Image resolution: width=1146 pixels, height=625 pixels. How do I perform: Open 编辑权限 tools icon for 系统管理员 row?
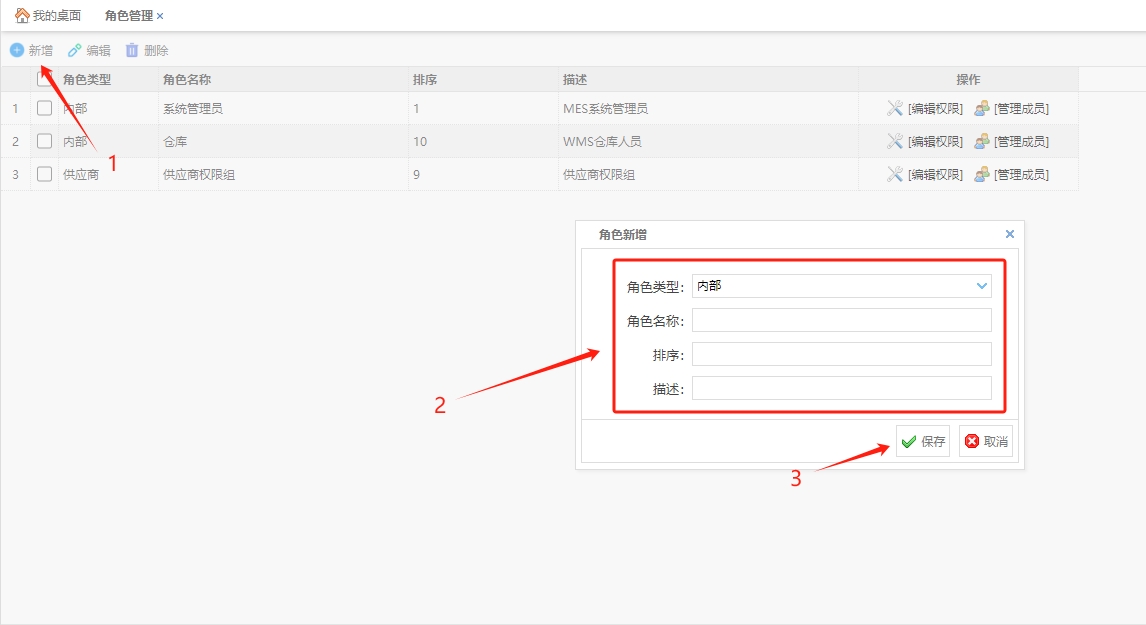pyautogui.click(x=895, y=108)
